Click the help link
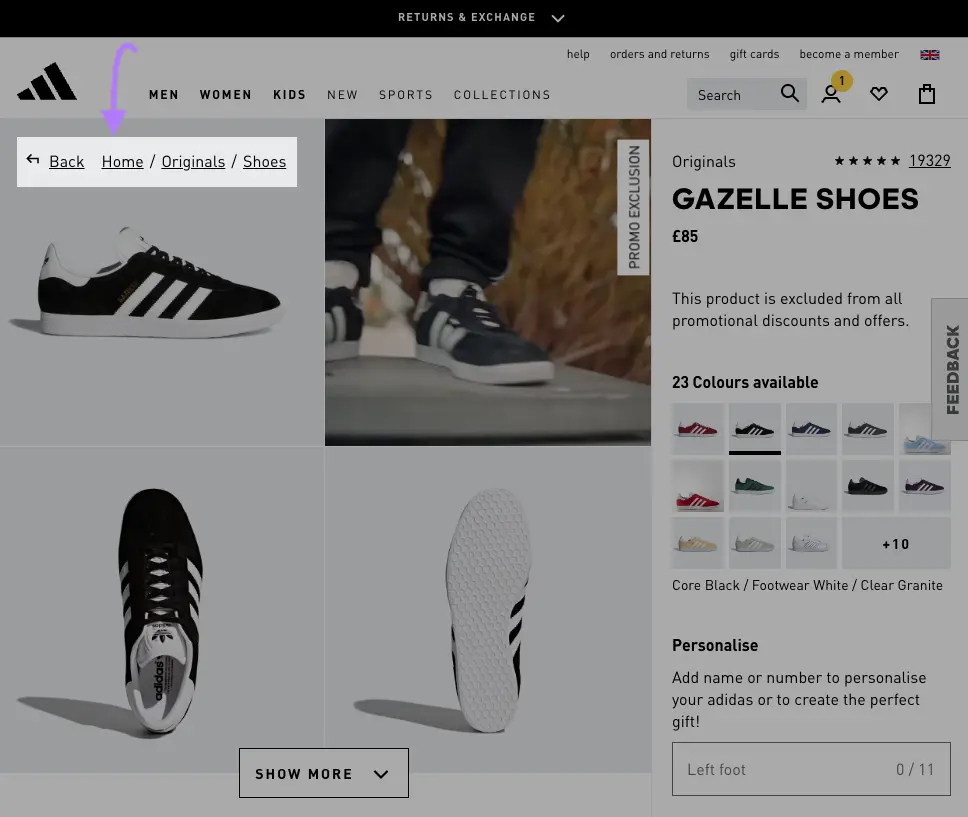The image size is (968, 817). pos(578,54)
